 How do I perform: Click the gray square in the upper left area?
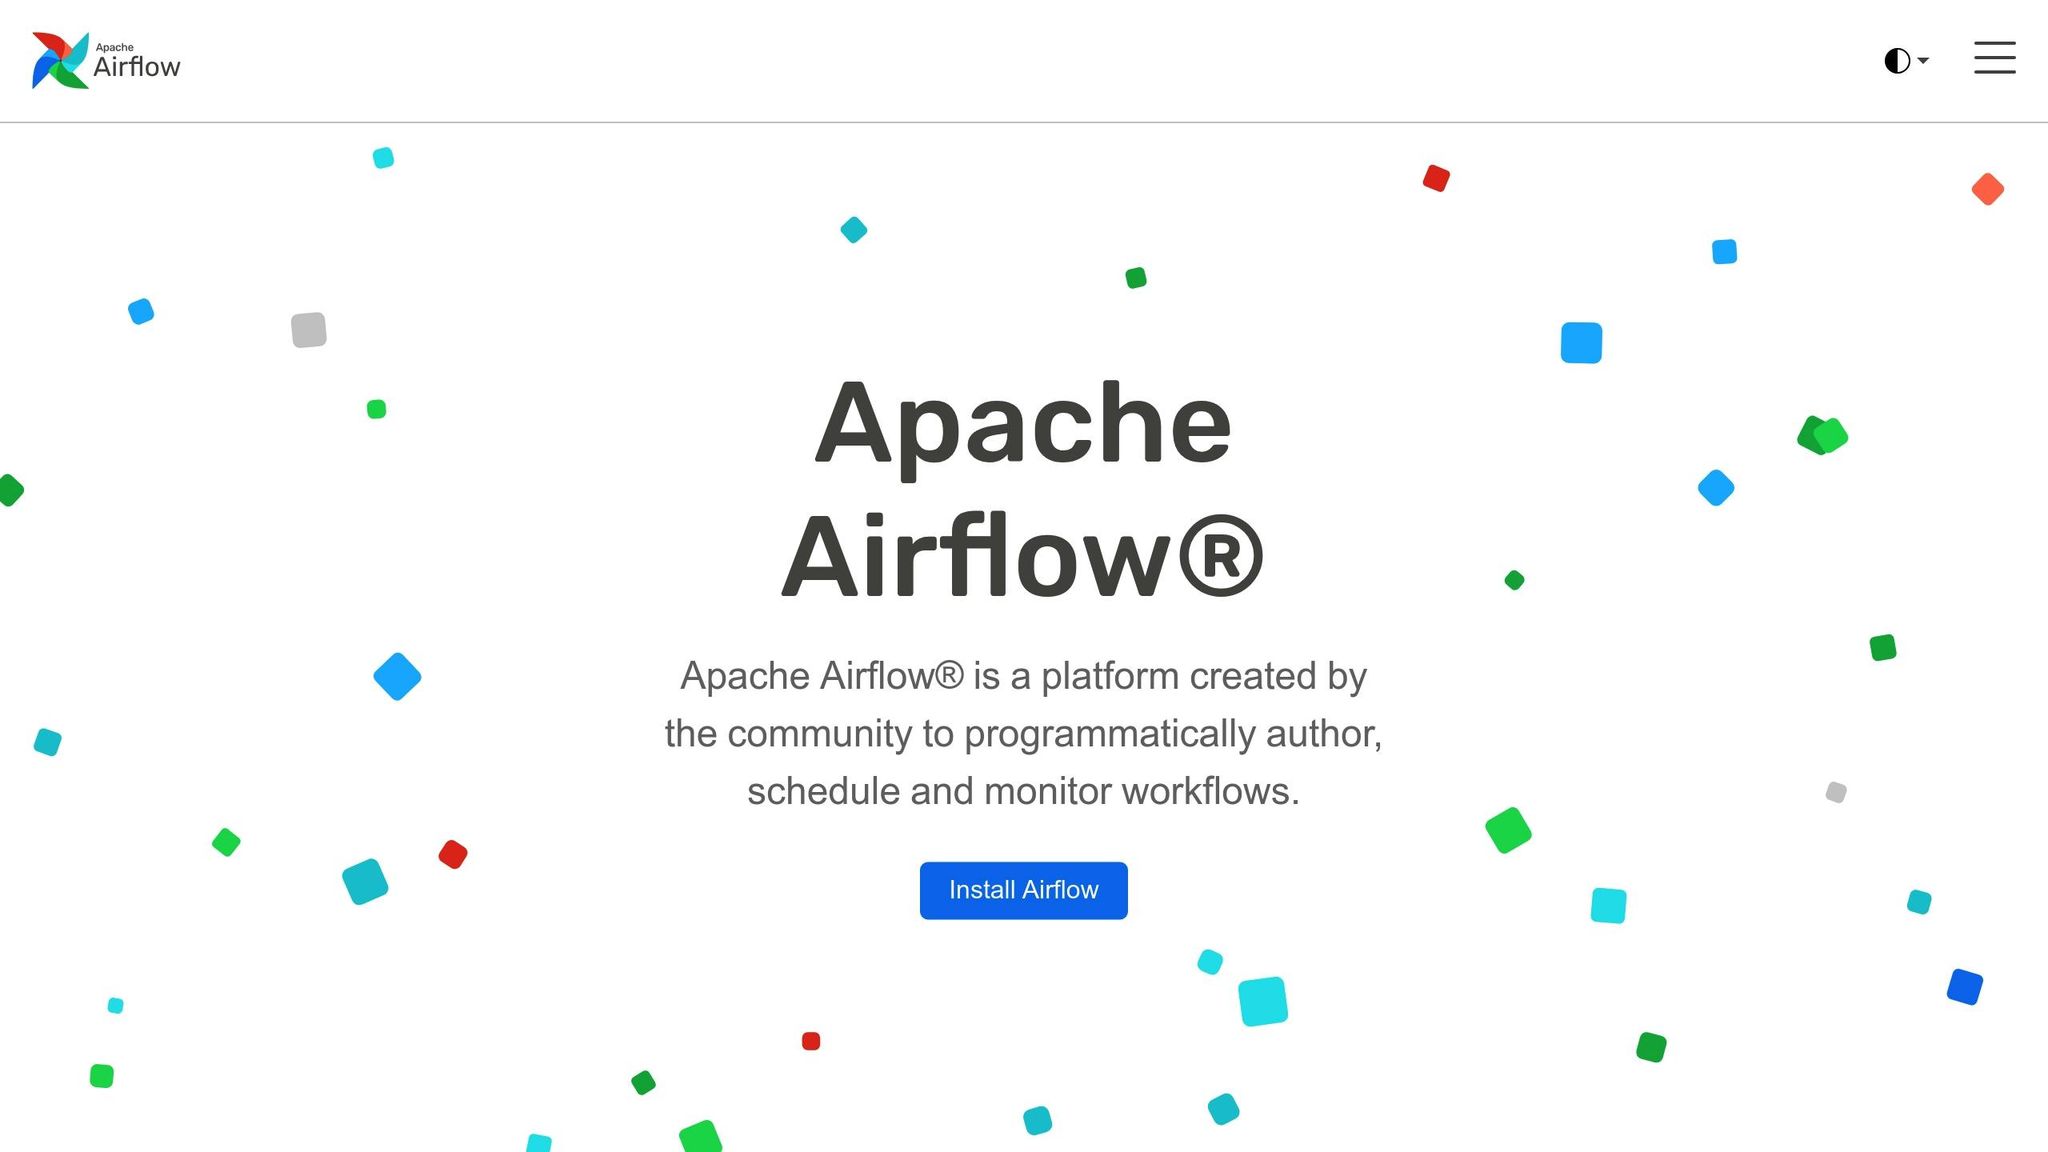click(309, 330)
